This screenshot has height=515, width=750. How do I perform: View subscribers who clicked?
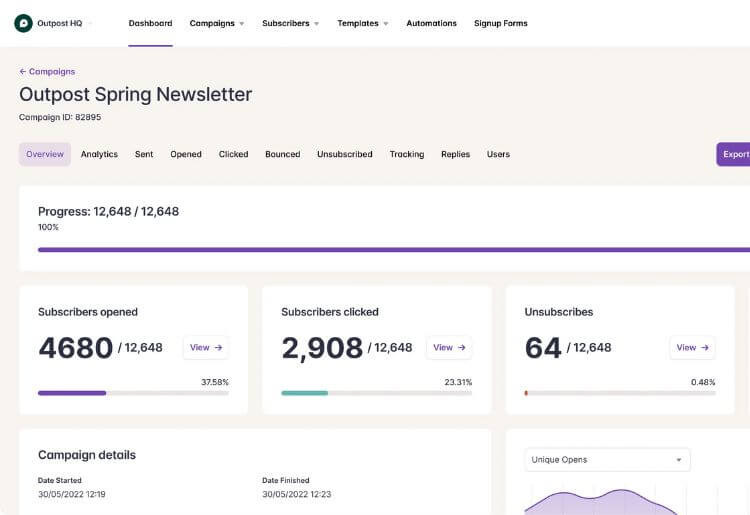449,348
